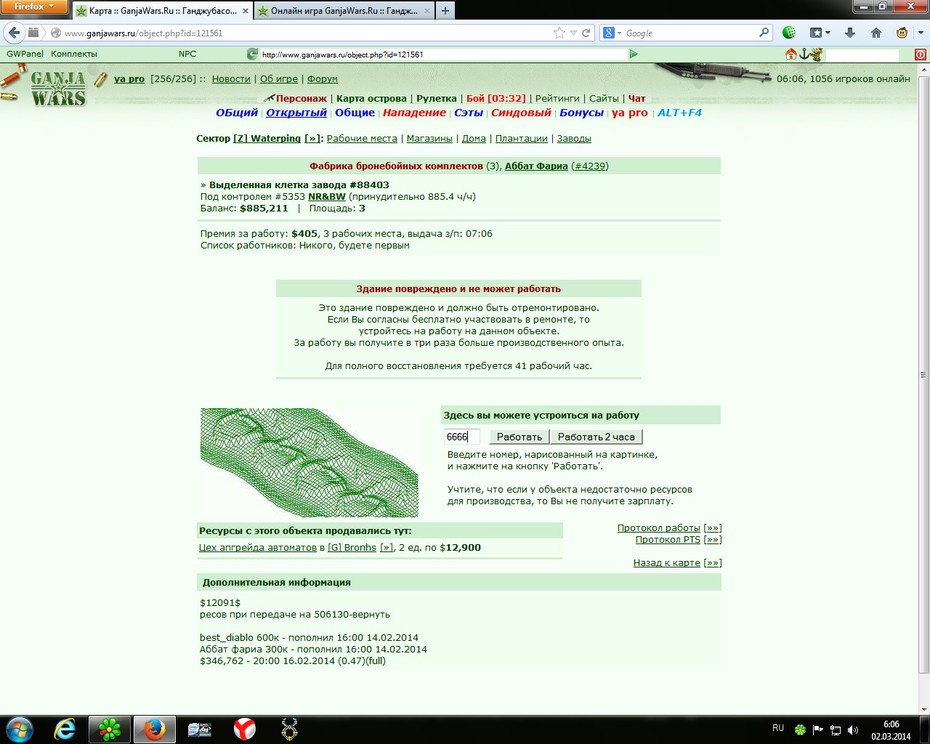The image size is (930, 744).
Task: Open the Форум link
Action: point(322,79)
